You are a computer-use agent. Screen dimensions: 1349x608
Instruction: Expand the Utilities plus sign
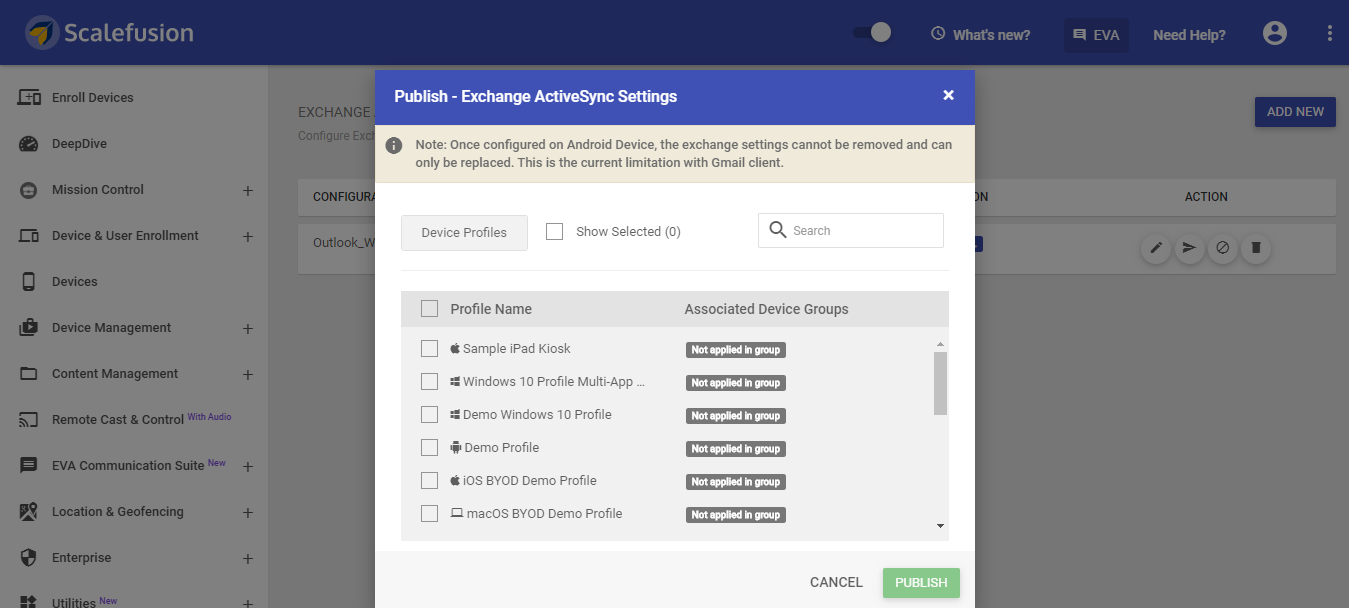click(x=248, y=603)
